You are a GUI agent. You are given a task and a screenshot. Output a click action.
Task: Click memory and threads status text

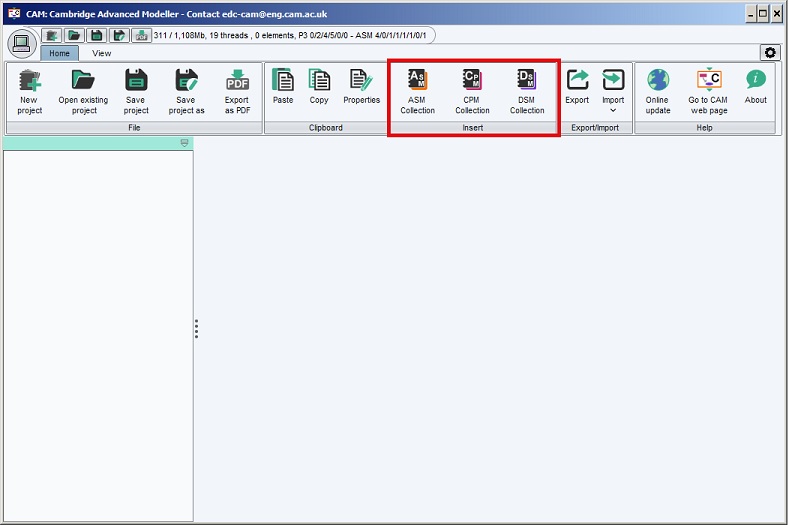(x=290, y=35)
